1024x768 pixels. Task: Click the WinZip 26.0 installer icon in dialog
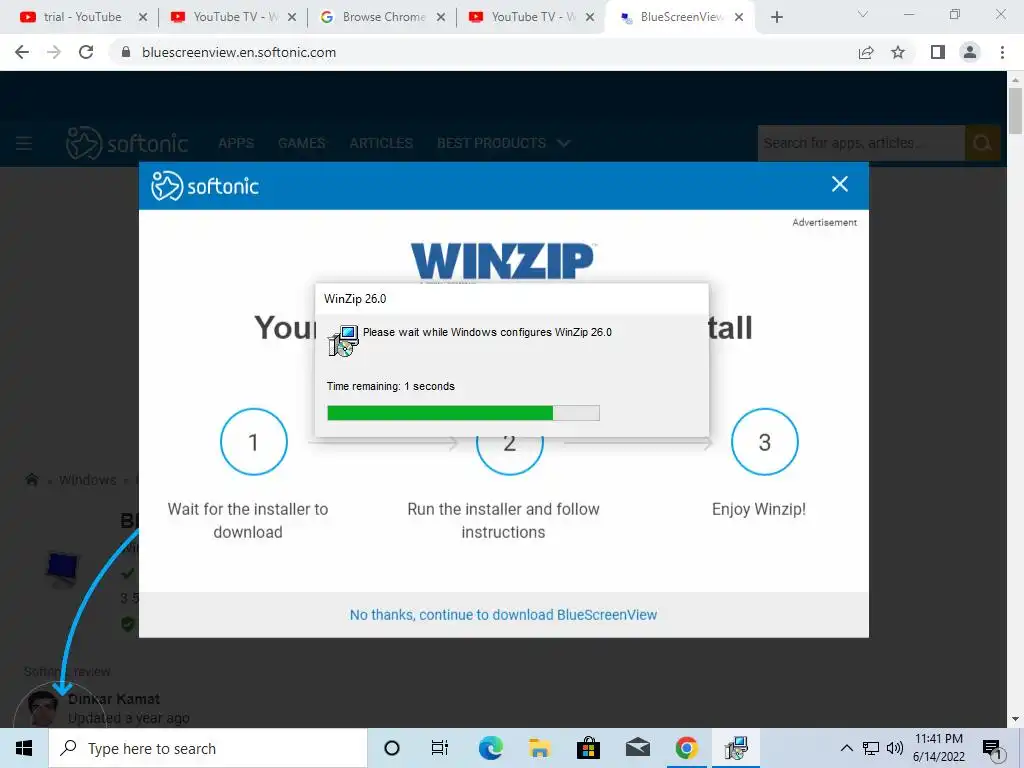pyautogui.click(x=344, y=340)
